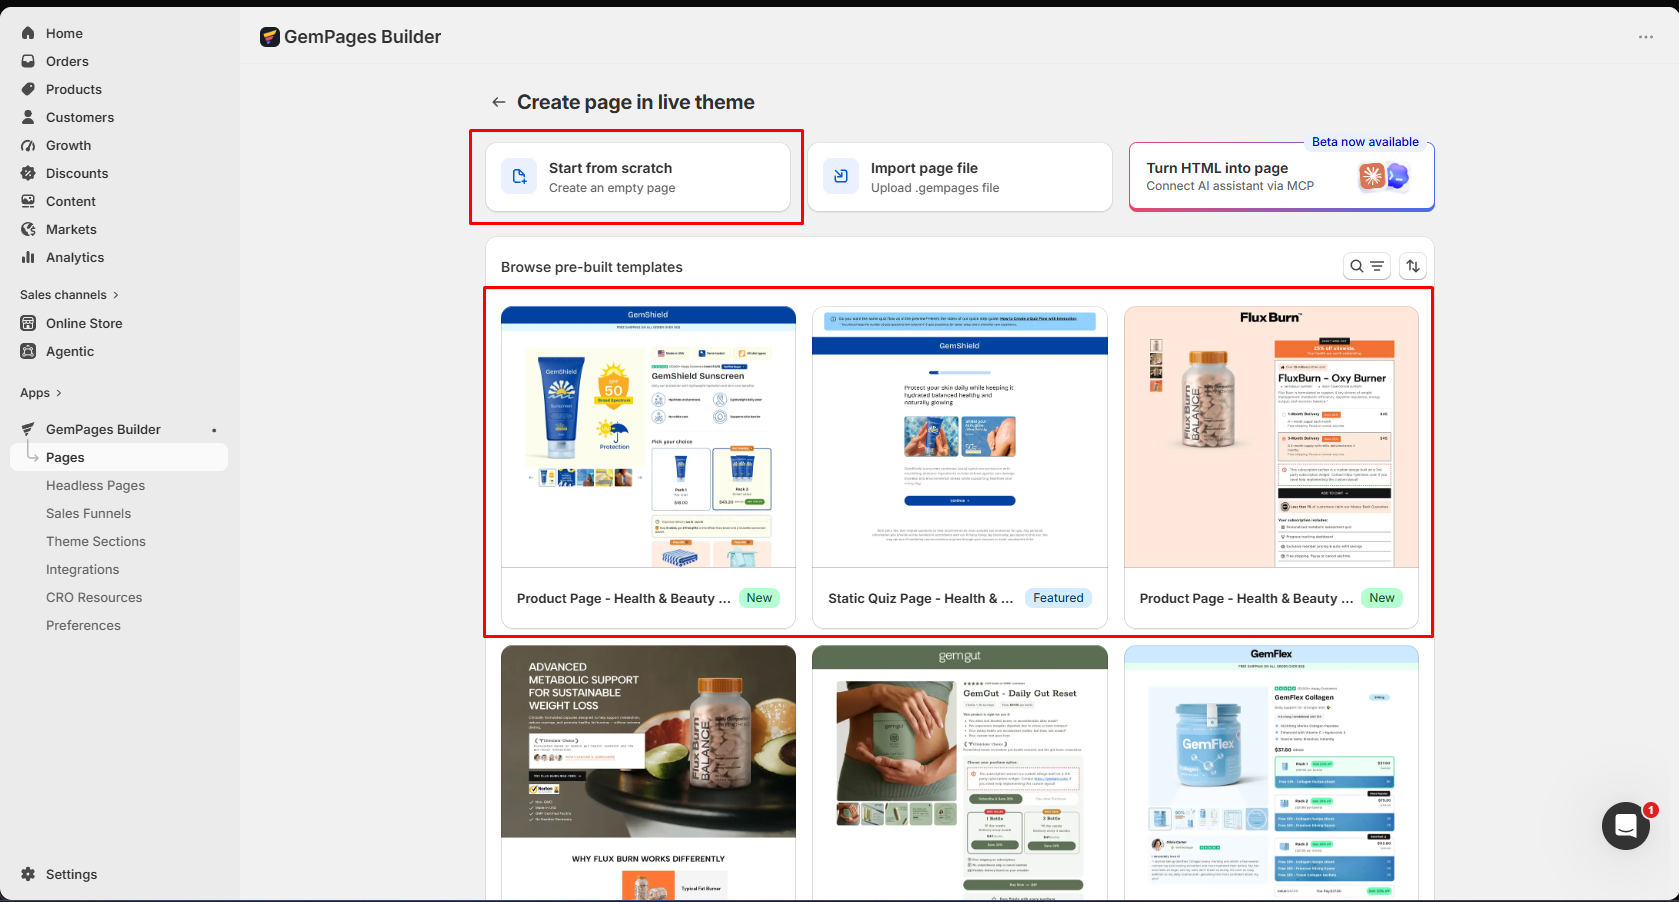Open Integrations in sidebar
Image resolution: width=1679 pixels, height=902 pixels.
(x=82, y=569)
